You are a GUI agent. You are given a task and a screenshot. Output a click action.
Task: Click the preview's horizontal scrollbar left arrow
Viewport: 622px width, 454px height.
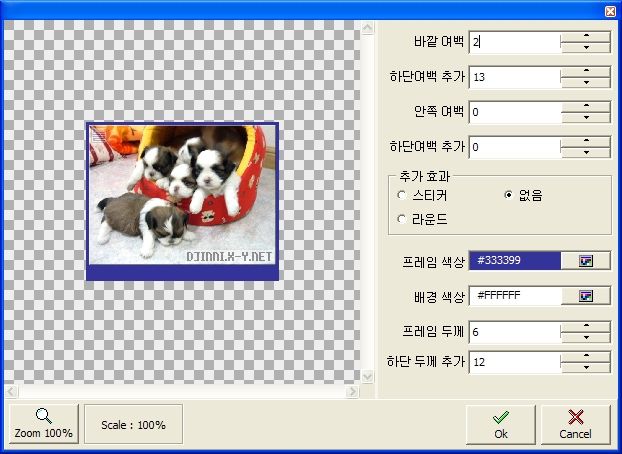[11, 392]
